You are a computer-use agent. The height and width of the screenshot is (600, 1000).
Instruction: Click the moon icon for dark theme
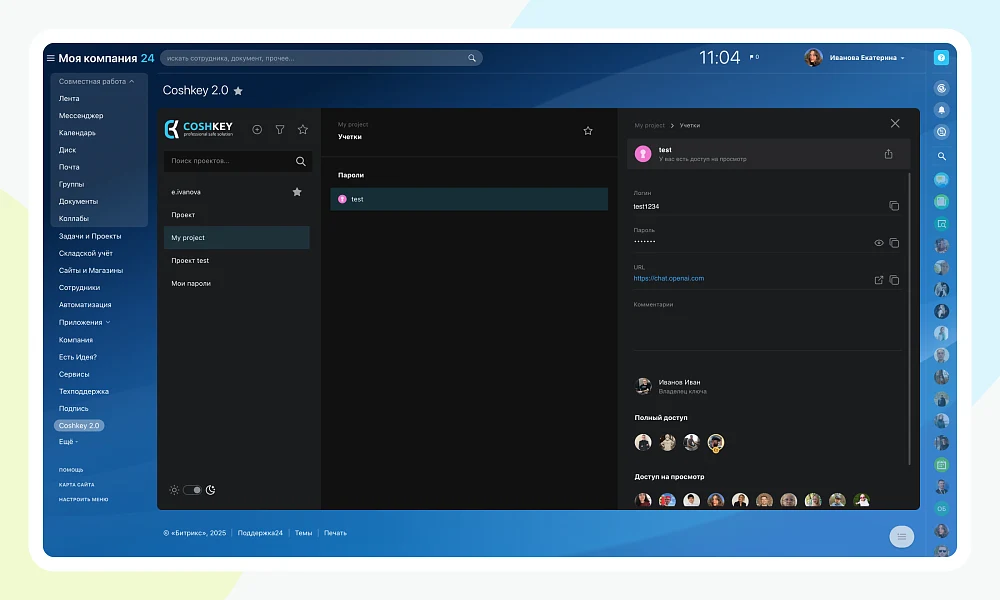point(210,490)
